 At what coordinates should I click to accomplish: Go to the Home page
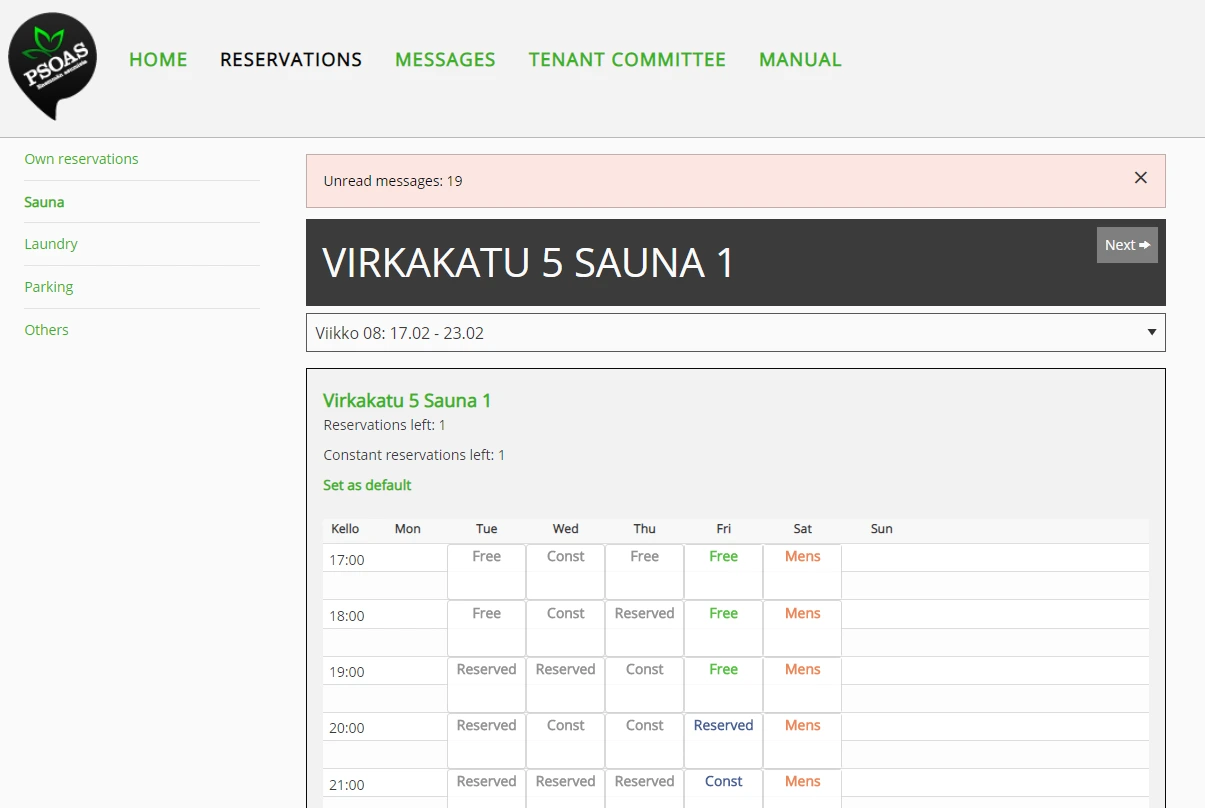click(158, 60)
